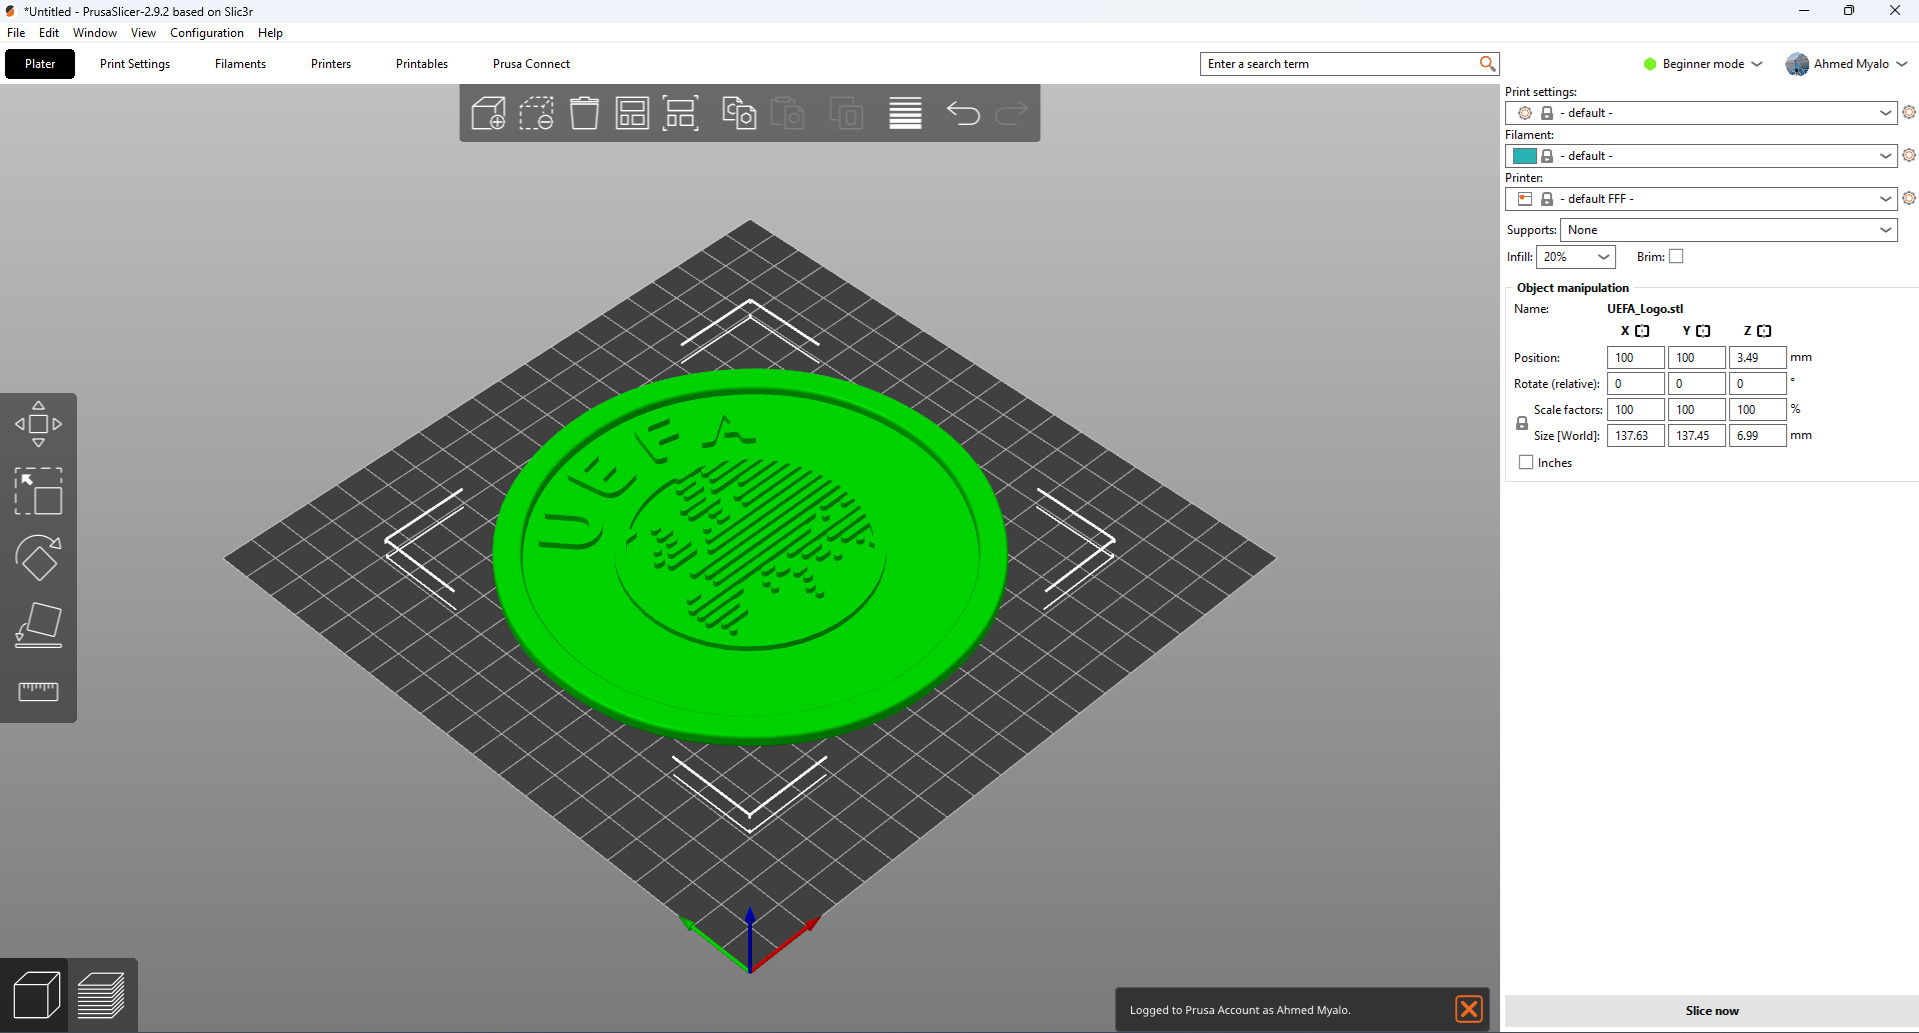Open the Ahmed Myalo account dropdown

pyautogui.click(x=1847, y=64)
